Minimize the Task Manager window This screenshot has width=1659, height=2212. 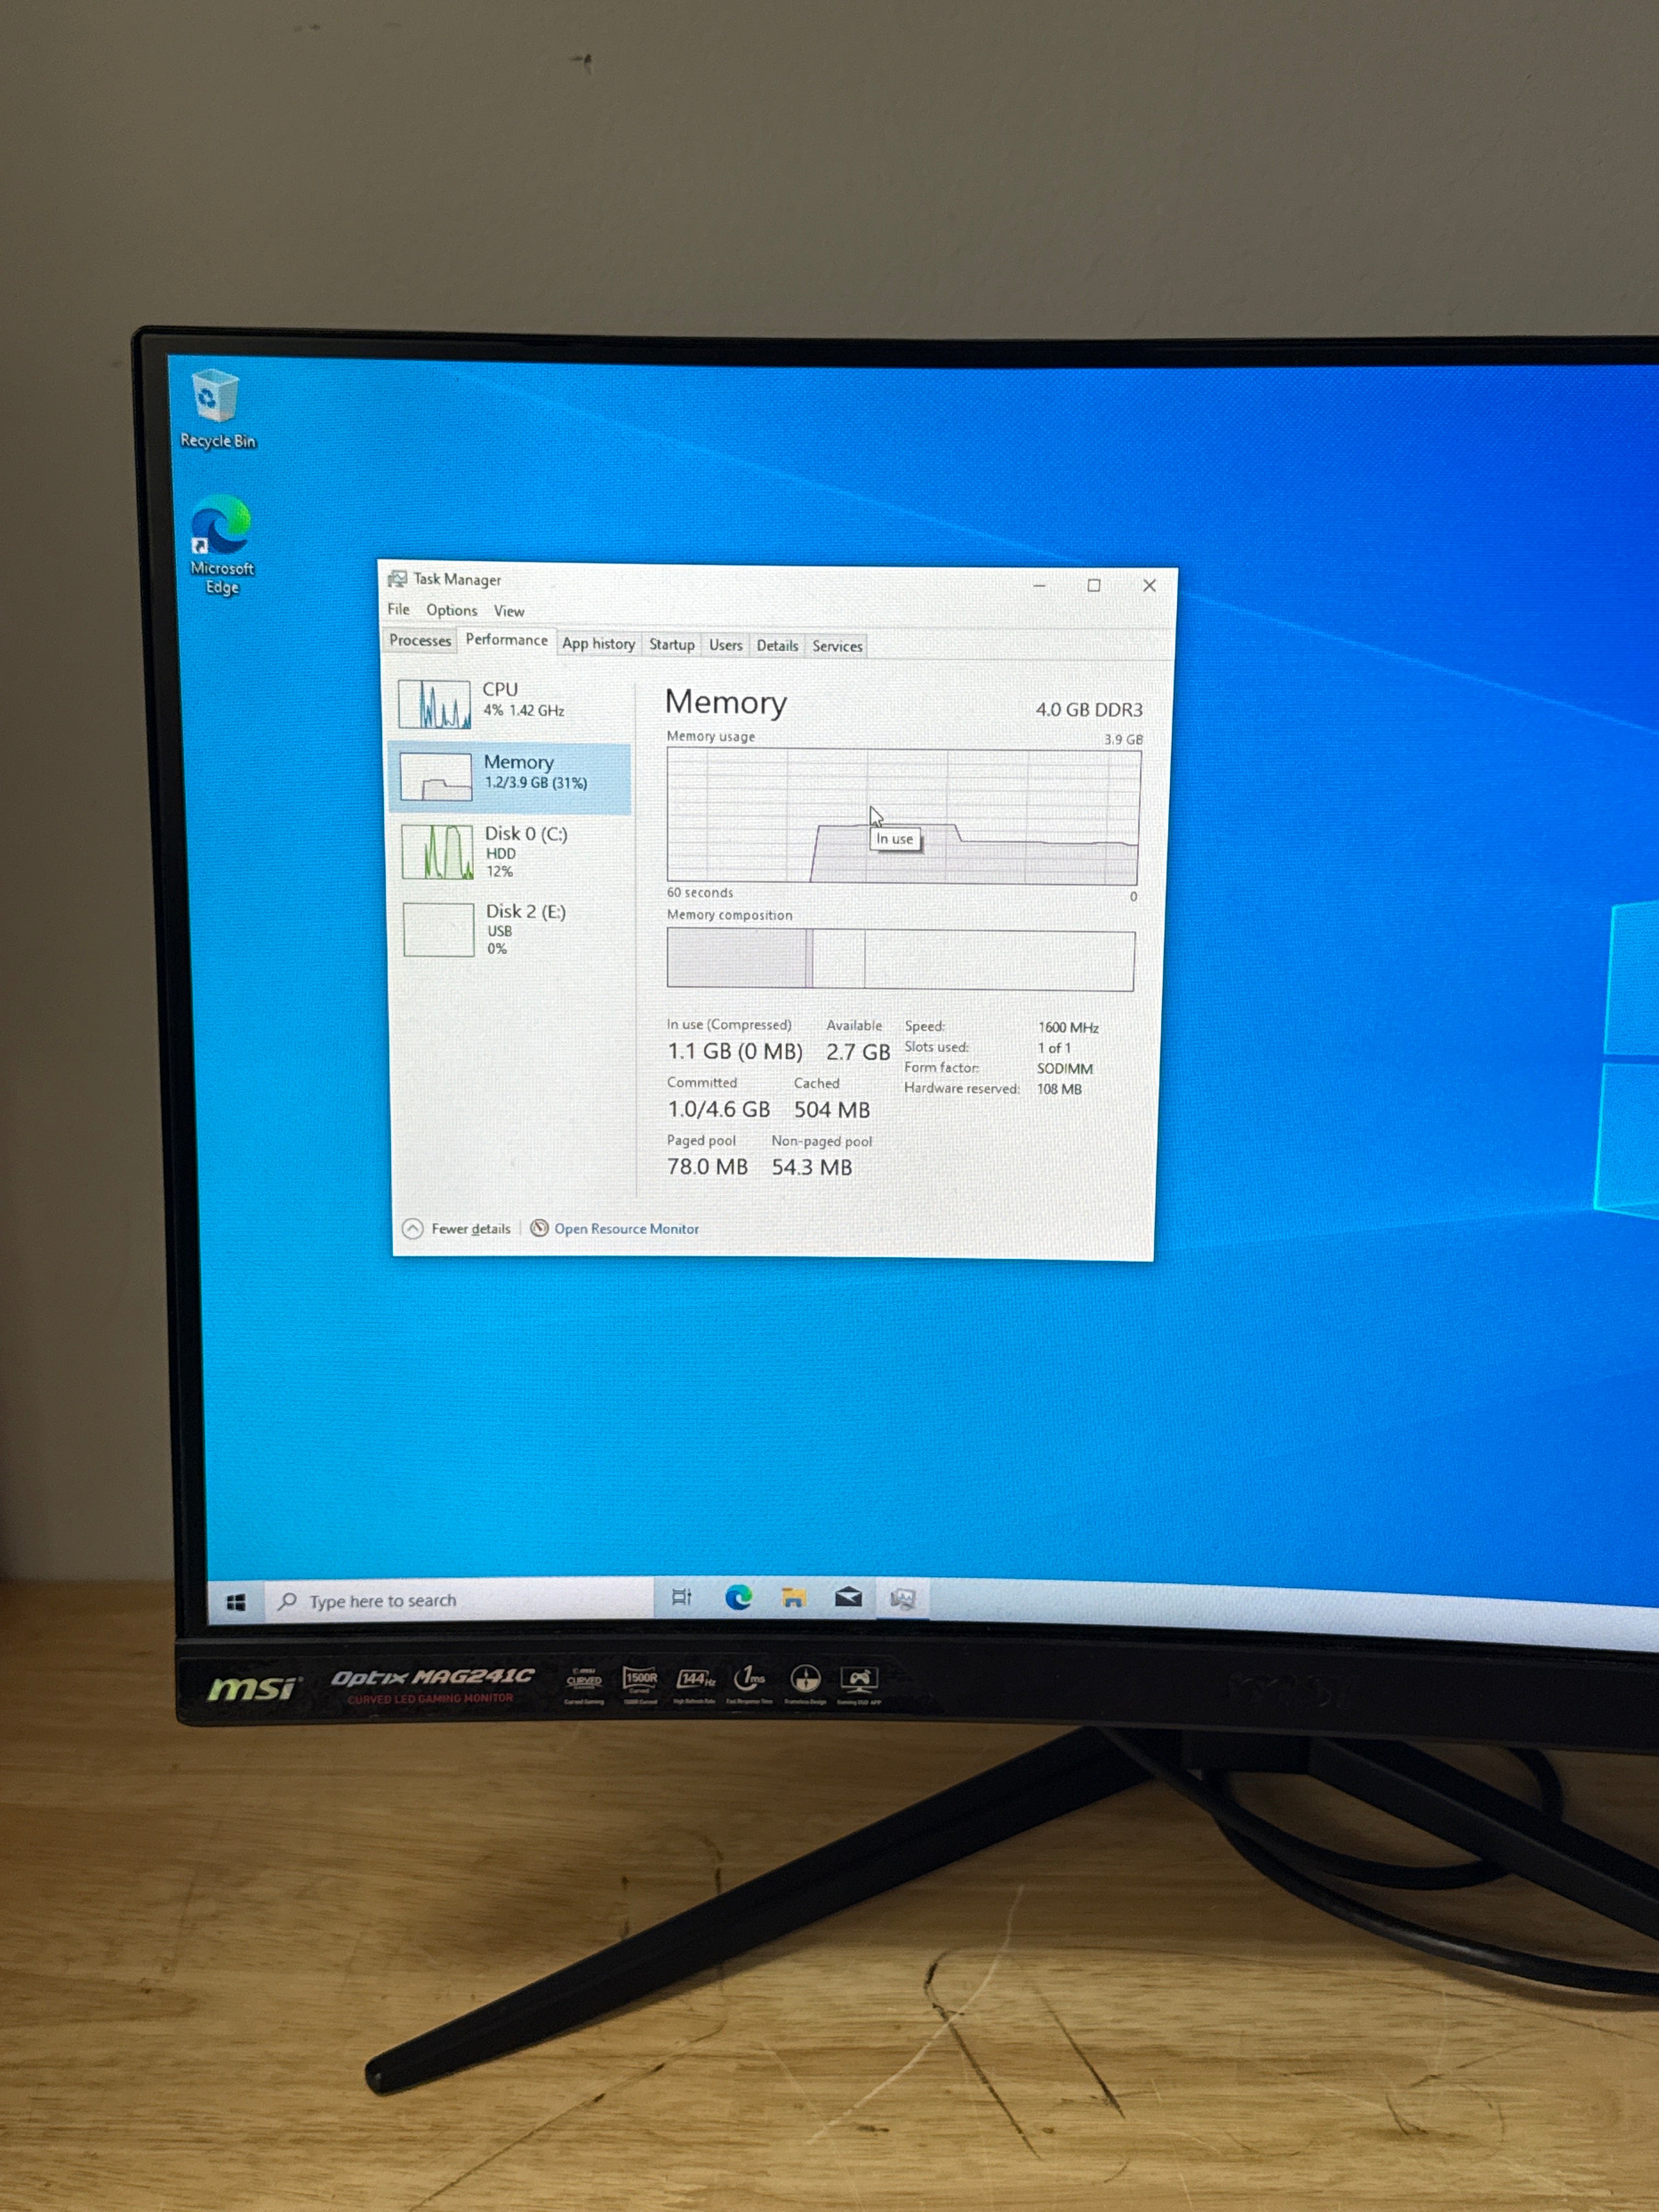(x=1040, y=585)
